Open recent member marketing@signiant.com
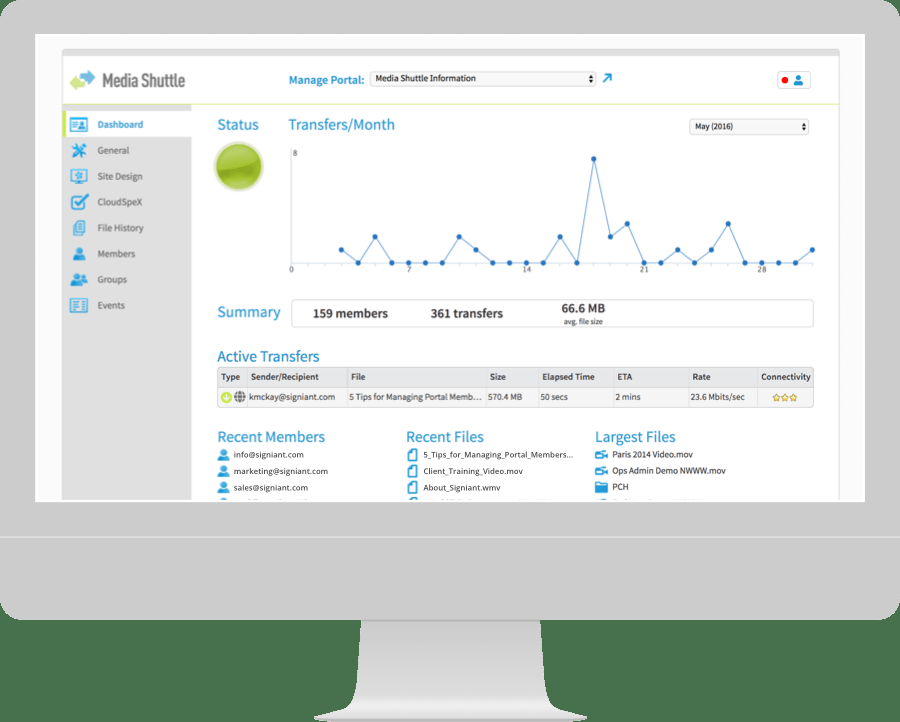The image size is (900, 722). [281, 471]
